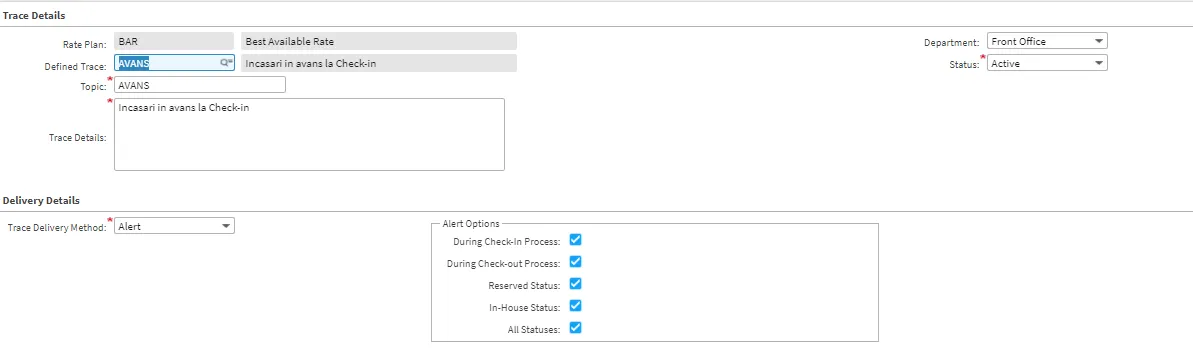
Task: Toggle During Check-out Process checkbox
Action: click(575, 262)
